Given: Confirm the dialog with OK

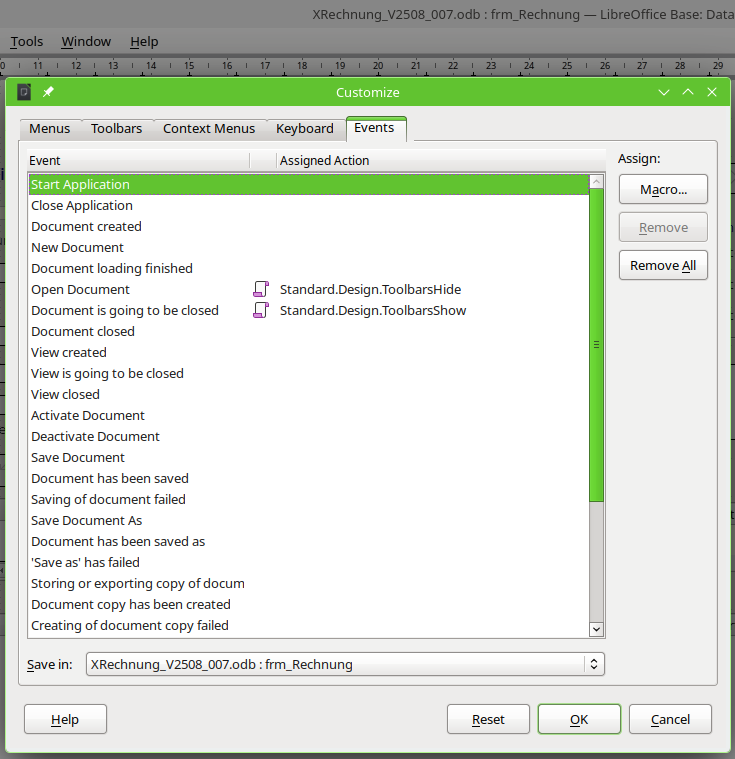Looking at the screenshot, I should point(579,719).
